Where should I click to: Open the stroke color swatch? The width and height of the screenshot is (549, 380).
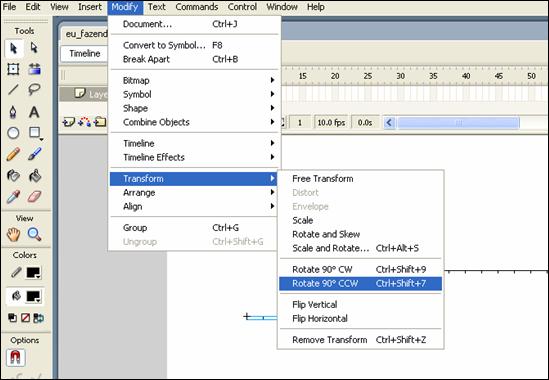point(34,272)
